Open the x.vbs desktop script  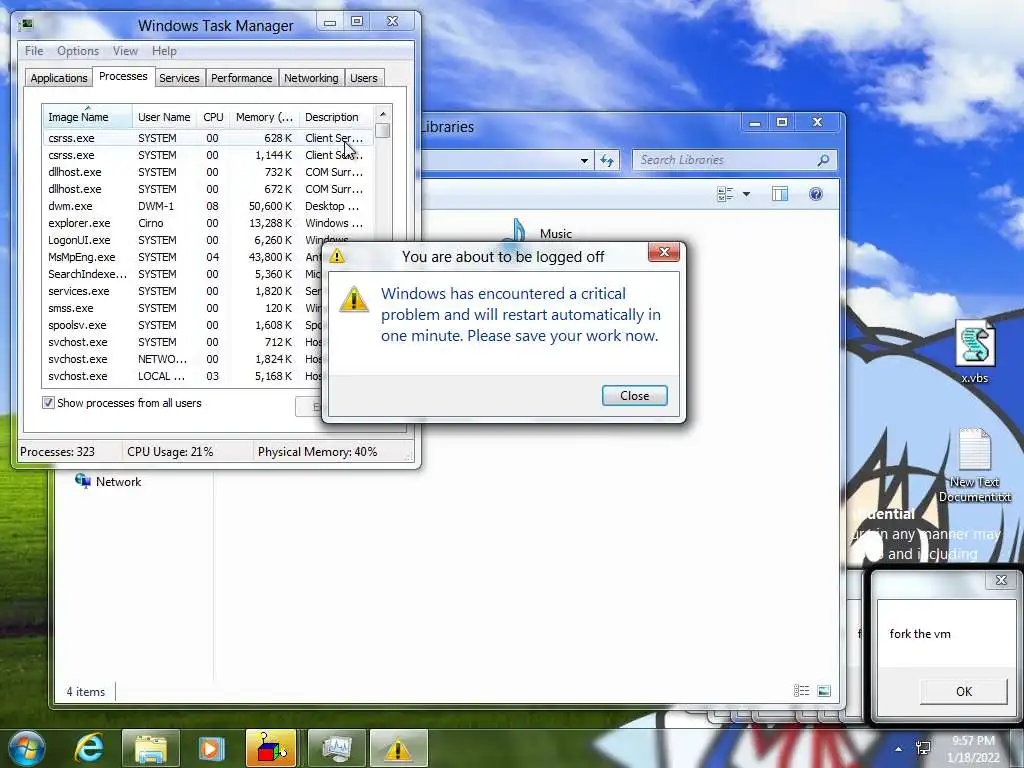click(x=974, y=353)
